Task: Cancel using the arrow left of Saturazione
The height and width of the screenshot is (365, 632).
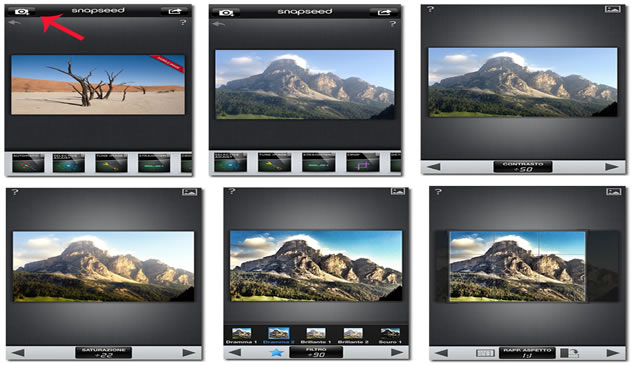Action: point(18,353)
